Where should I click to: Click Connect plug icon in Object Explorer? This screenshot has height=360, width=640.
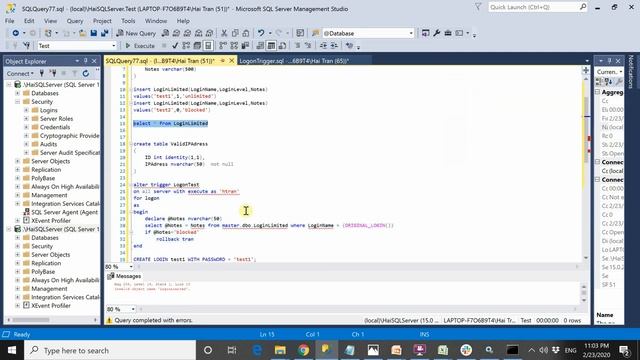[42, 73]
